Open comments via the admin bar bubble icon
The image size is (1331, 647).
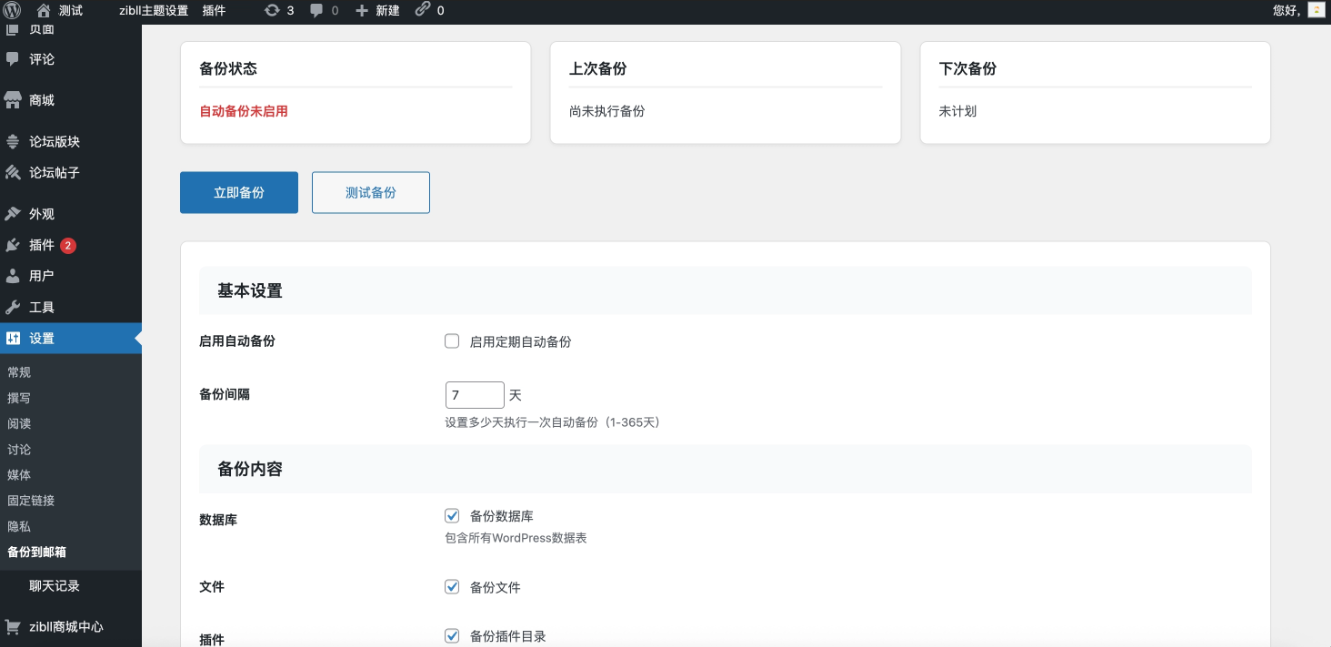coord(315,11)
